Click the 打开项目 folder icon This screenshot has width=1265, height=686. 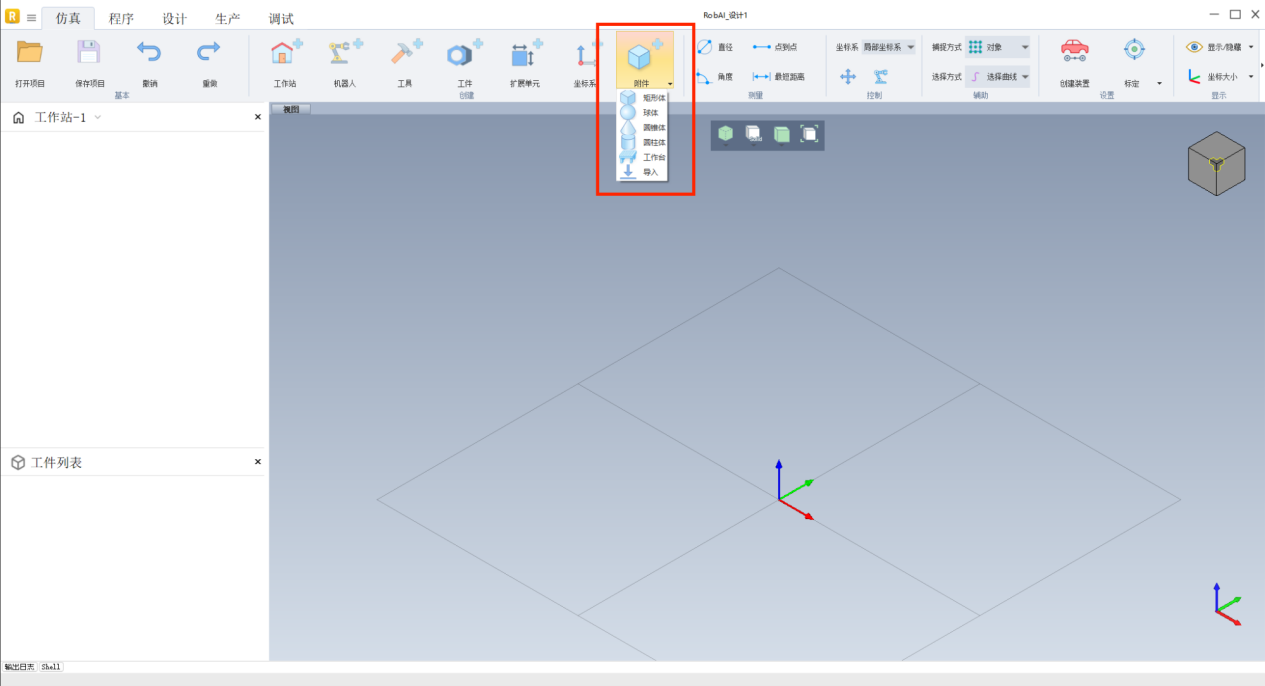pos(30,53)
